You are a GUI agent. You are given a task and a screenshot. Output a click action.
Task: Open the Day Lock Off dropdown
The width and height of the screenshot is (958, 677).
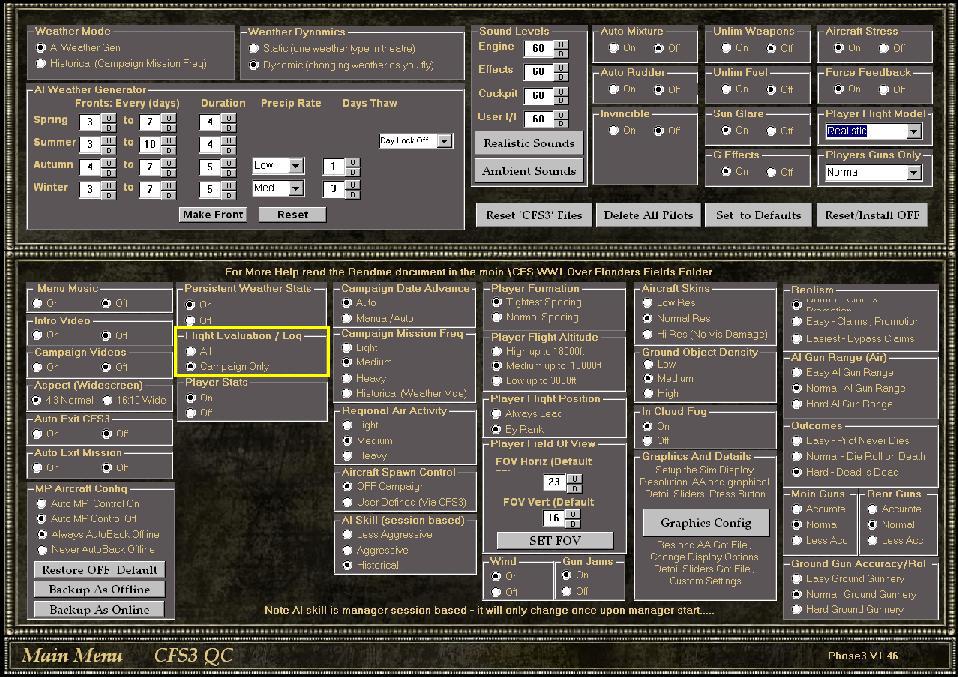(x=445, y=141)
